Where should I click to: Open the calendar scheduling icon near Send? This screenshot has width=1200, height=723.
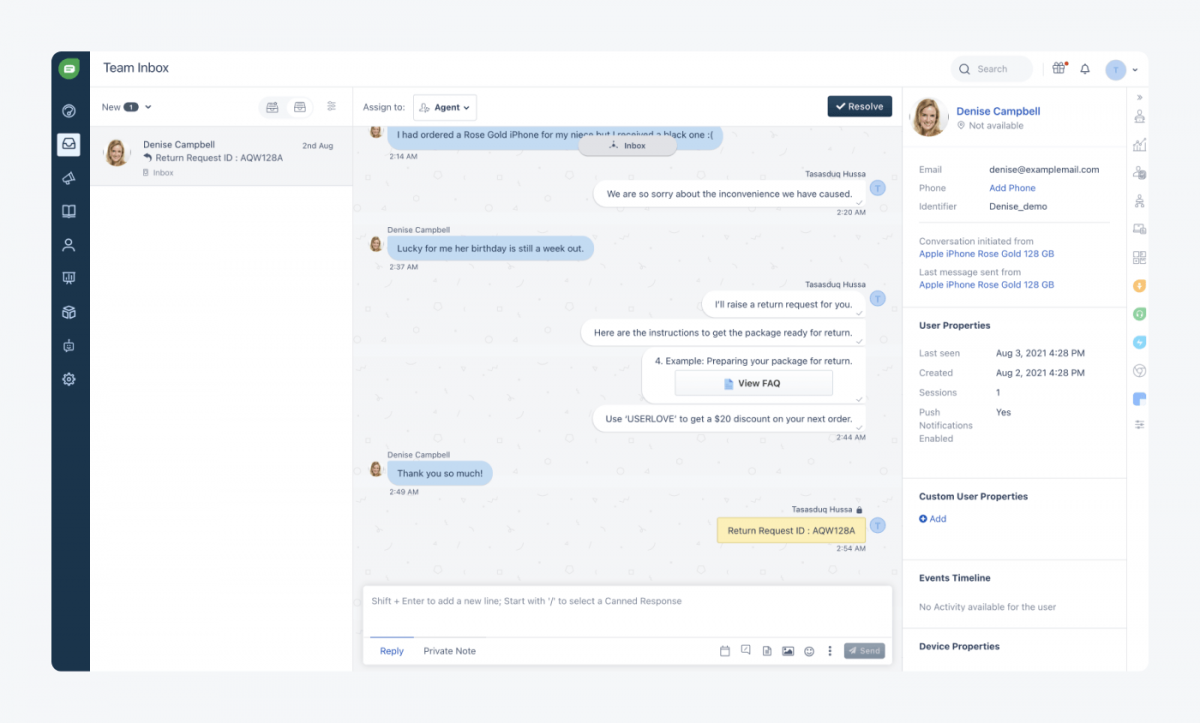pos(724,650)
